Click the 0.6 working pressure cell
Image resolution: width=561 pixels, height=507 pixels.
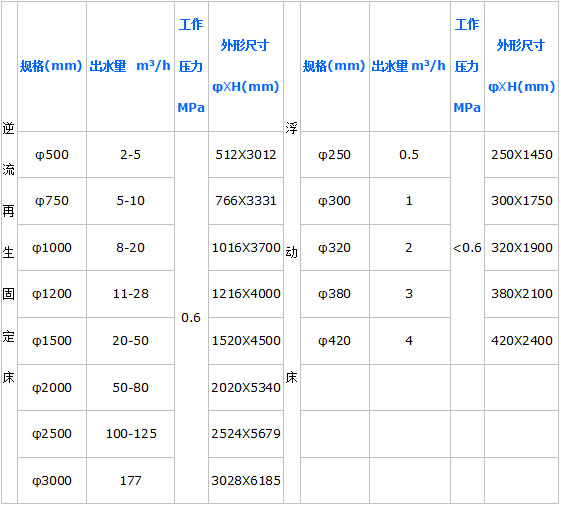tap(191, 317)
